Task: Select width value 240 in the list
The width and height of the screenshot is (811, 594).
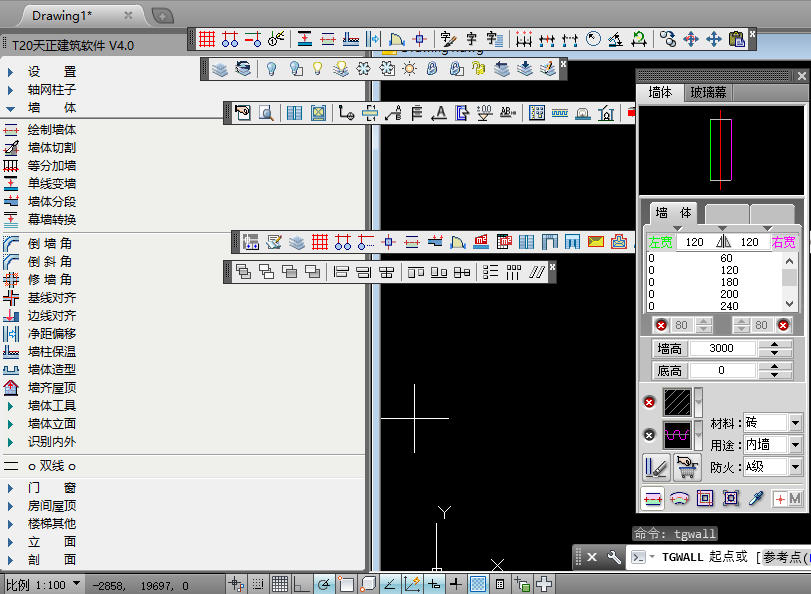Action: [x=727, y=307]
